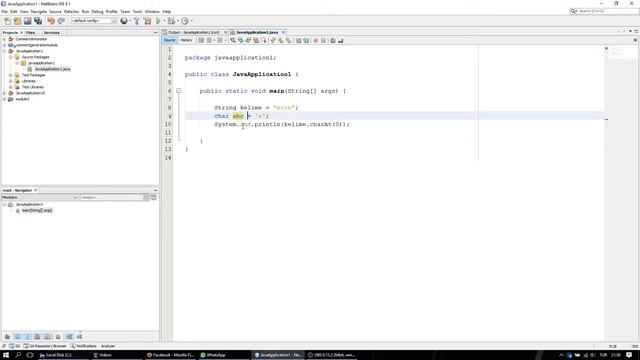Click the Profile Project clock icon
The width and height of the screenshot is (640, 360).
coord(185,21)
